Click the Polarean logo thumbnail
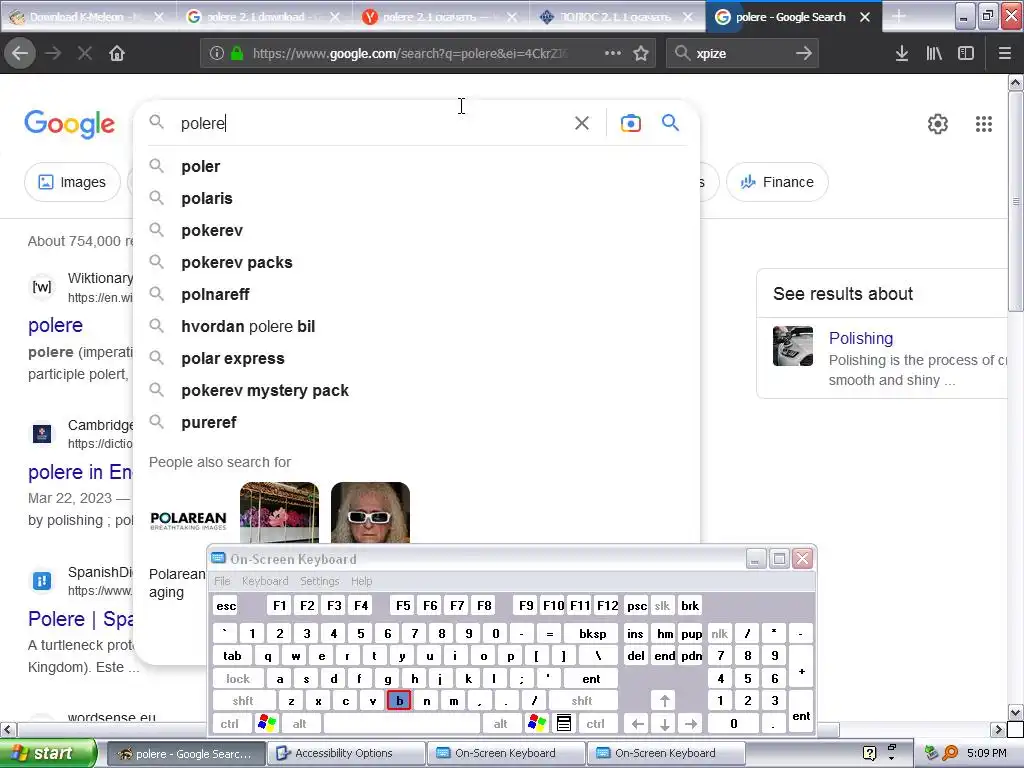 tap(188, 519)
